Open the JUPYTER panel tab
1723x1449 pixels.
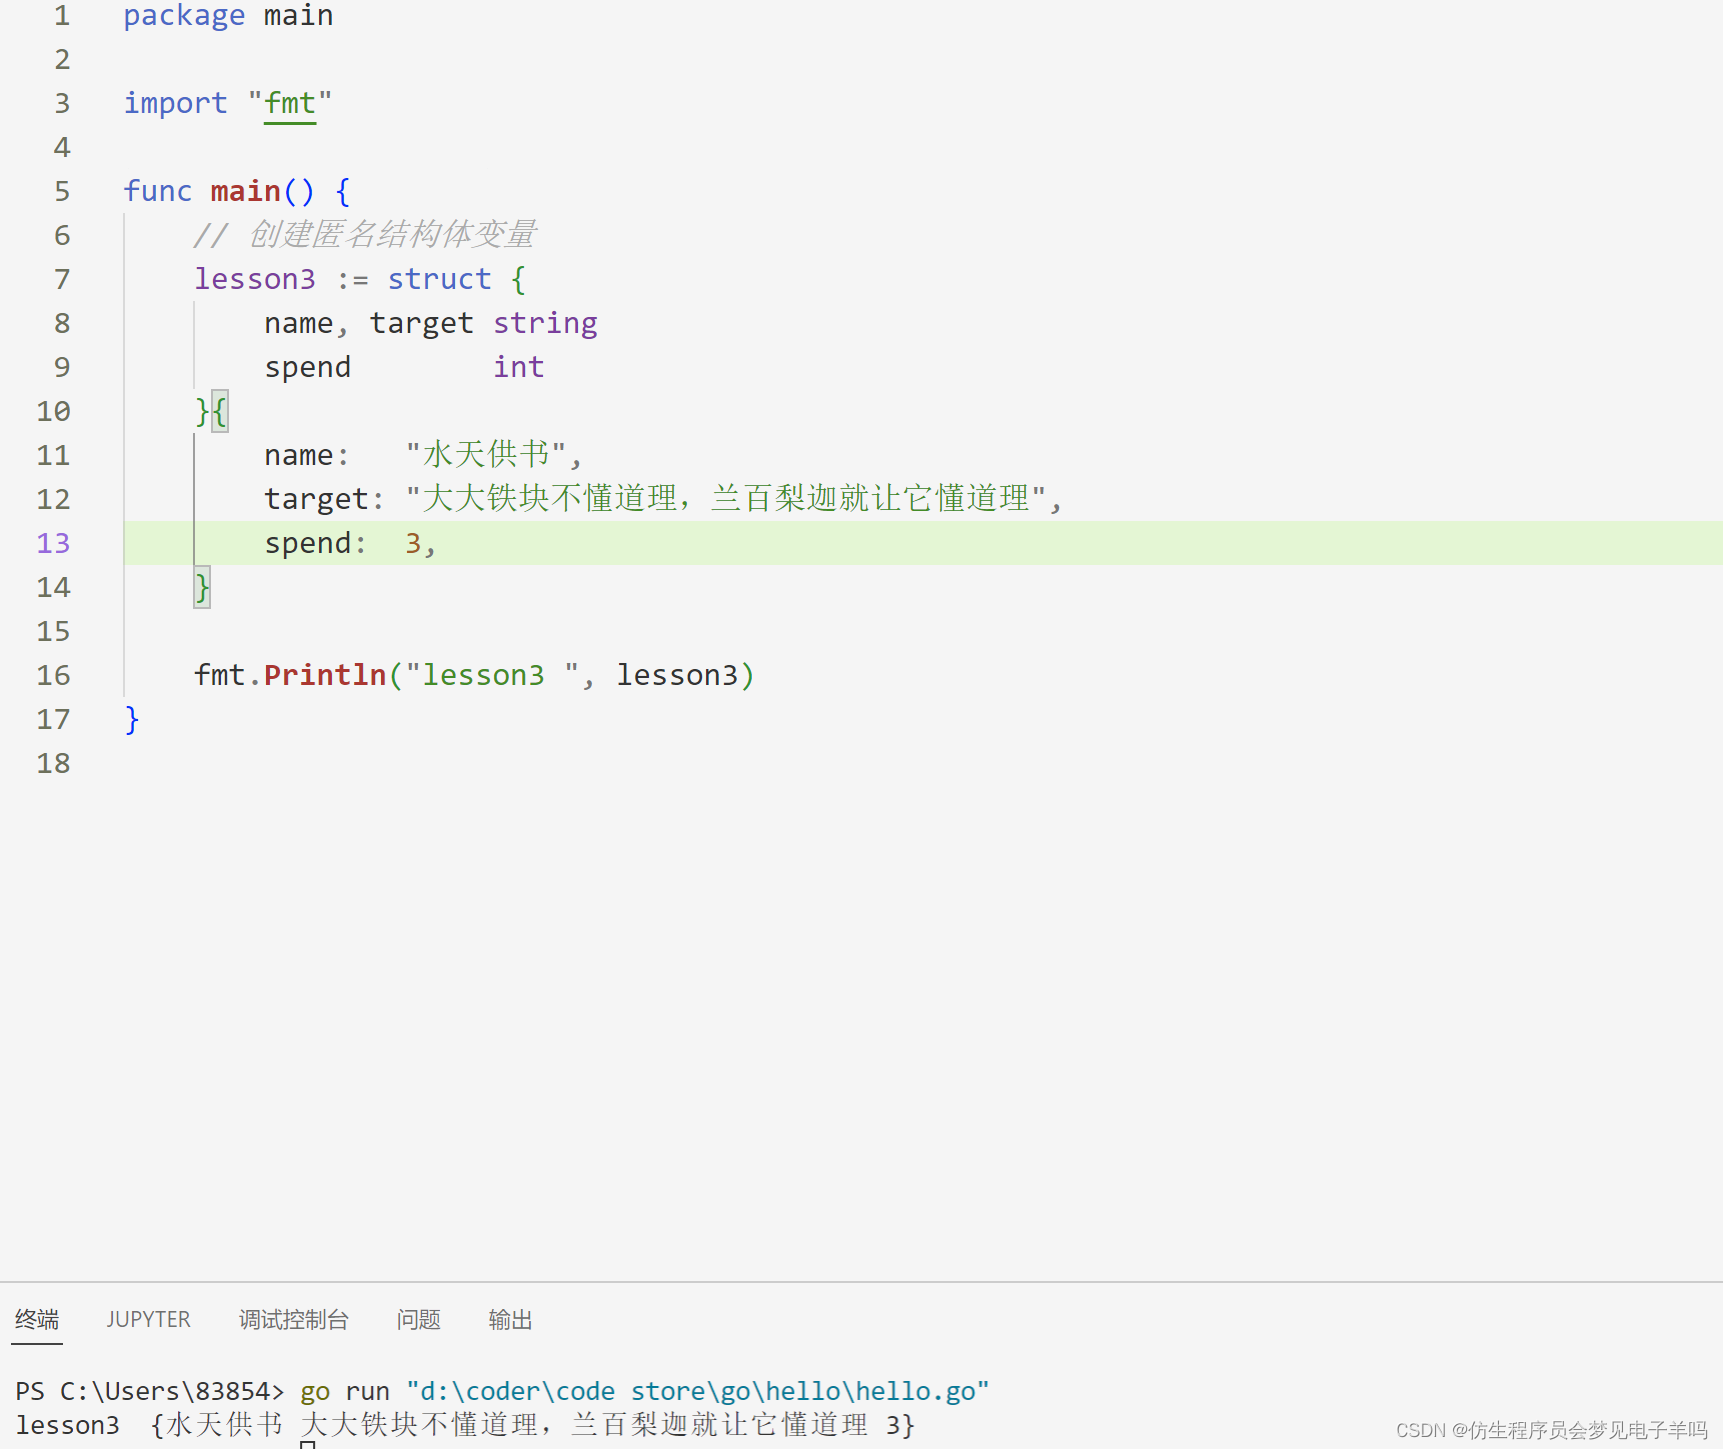click(x=148, y=1319)
